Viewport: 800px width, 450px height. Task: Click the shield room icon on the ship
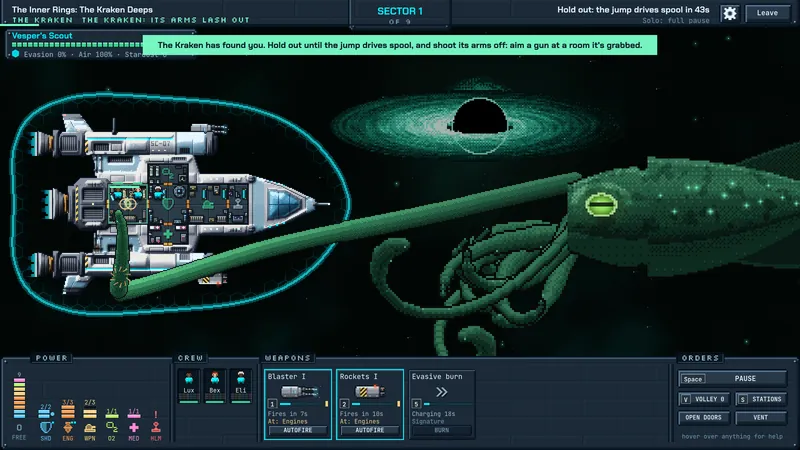click(x=168, y=204)
